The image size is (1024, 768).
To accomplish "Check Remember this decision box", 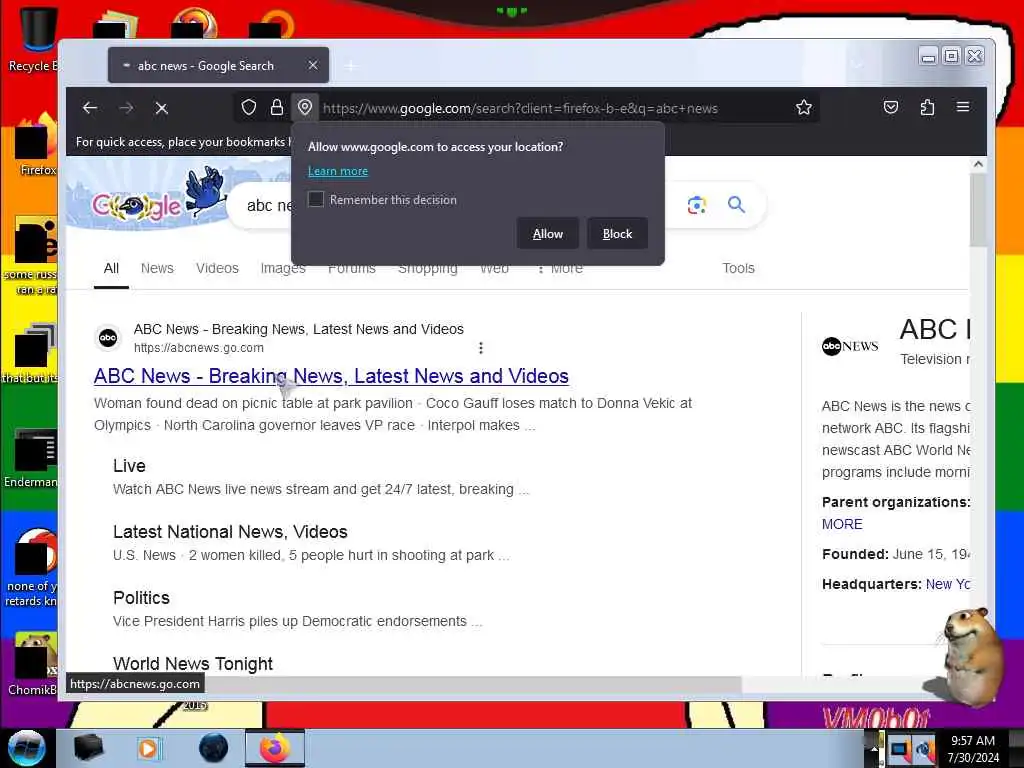I will pyautogui.click(x=316, y=199).
